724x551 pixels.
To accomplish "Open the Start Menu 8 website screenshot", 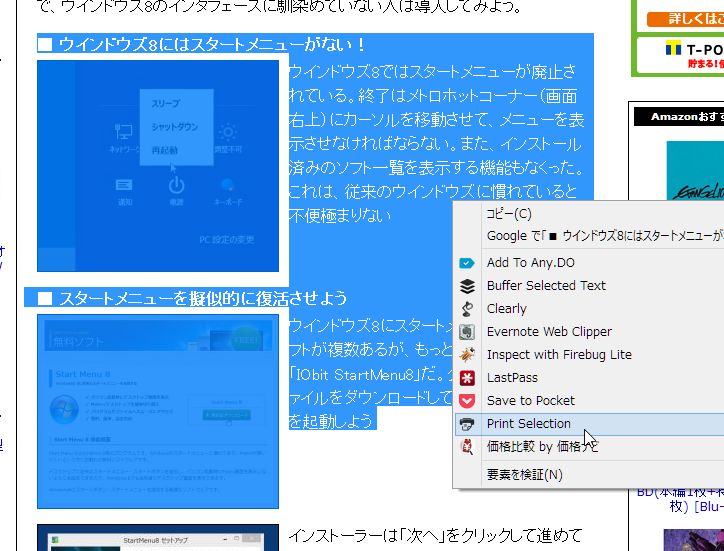I will 158,412.
